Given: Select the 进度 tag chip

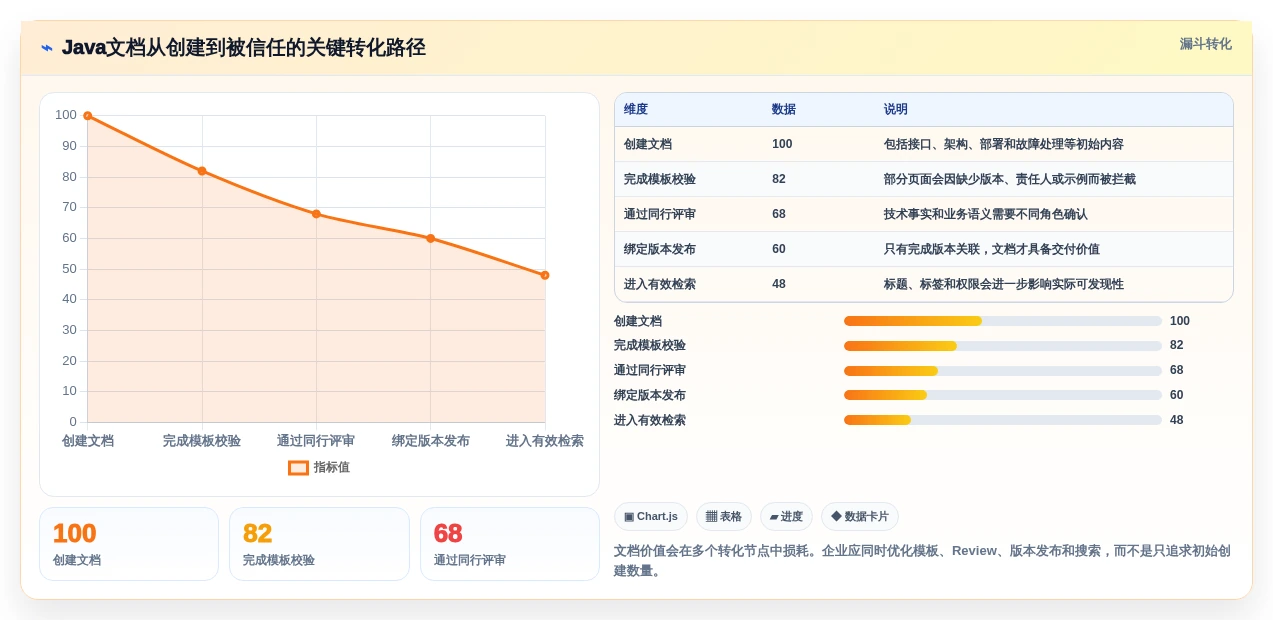Looking at the screenshot, I should pyautogui.click(x=786, y=517).
